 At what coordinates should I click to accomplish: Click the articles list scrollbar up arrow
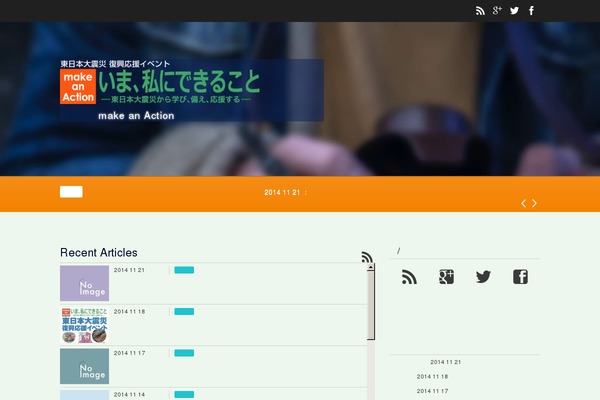click(x=370, y=267)
